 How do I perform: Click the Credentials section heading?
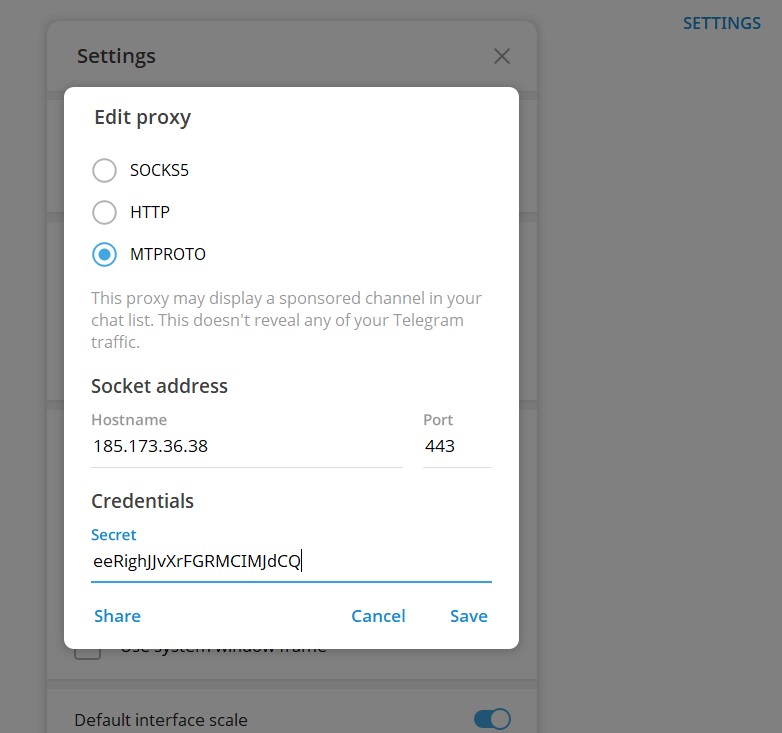coord(142,501)
